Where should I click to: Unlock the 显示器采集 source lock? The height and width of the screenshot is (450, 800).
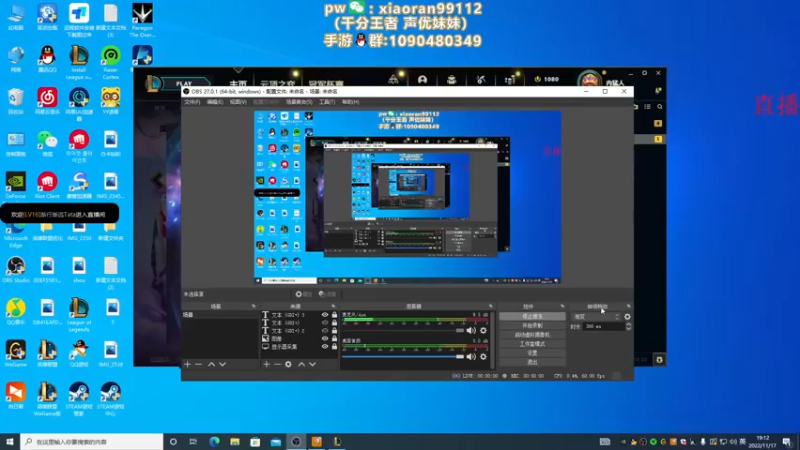[334, 346]
